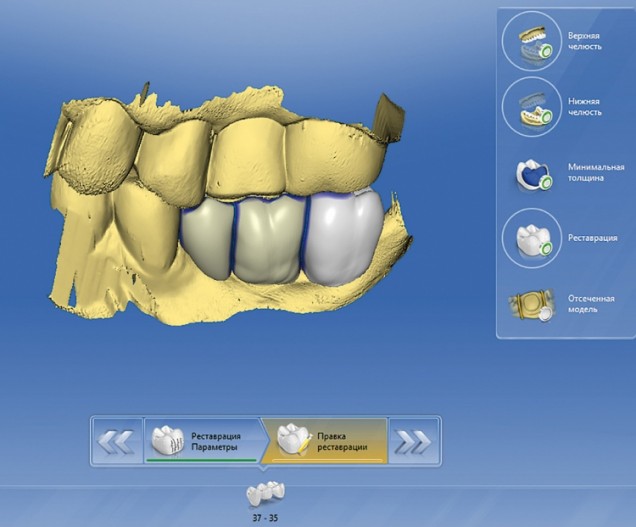This screenshot has width=636, height=527.
Task: Select the white molar crown in the model
Action: pyautogui.click(x=345, y=239)
